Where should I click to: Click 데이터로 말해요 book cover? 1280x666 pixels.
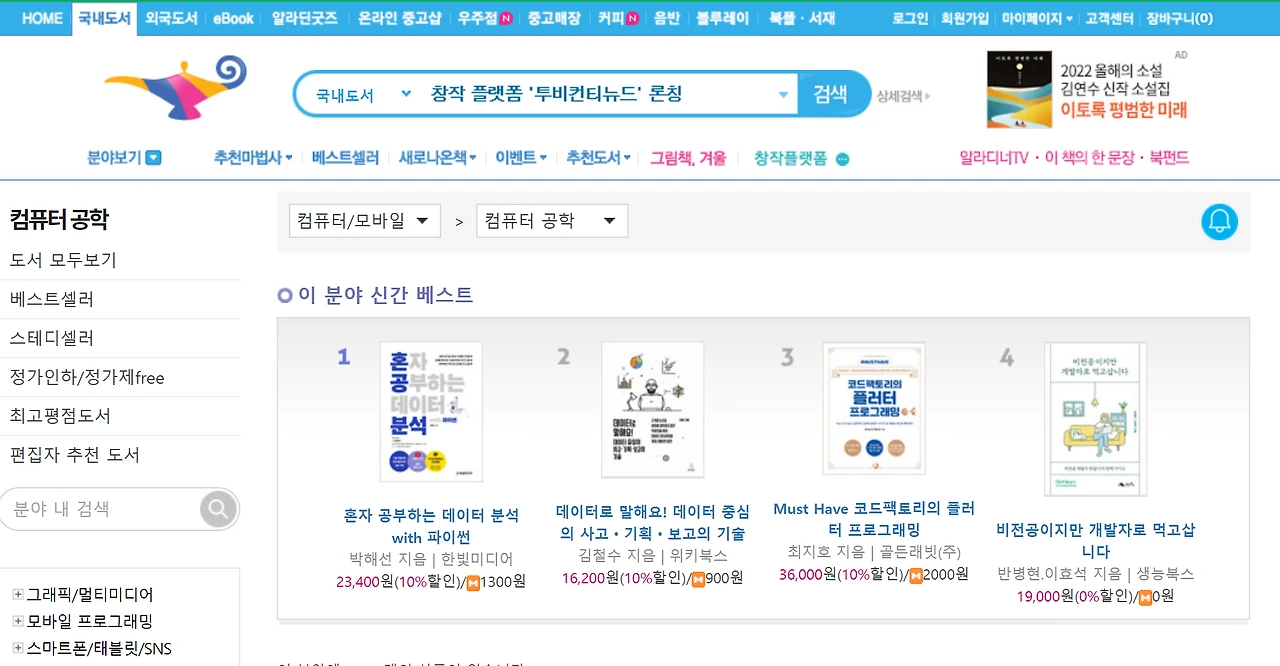(x=653, y=410)
